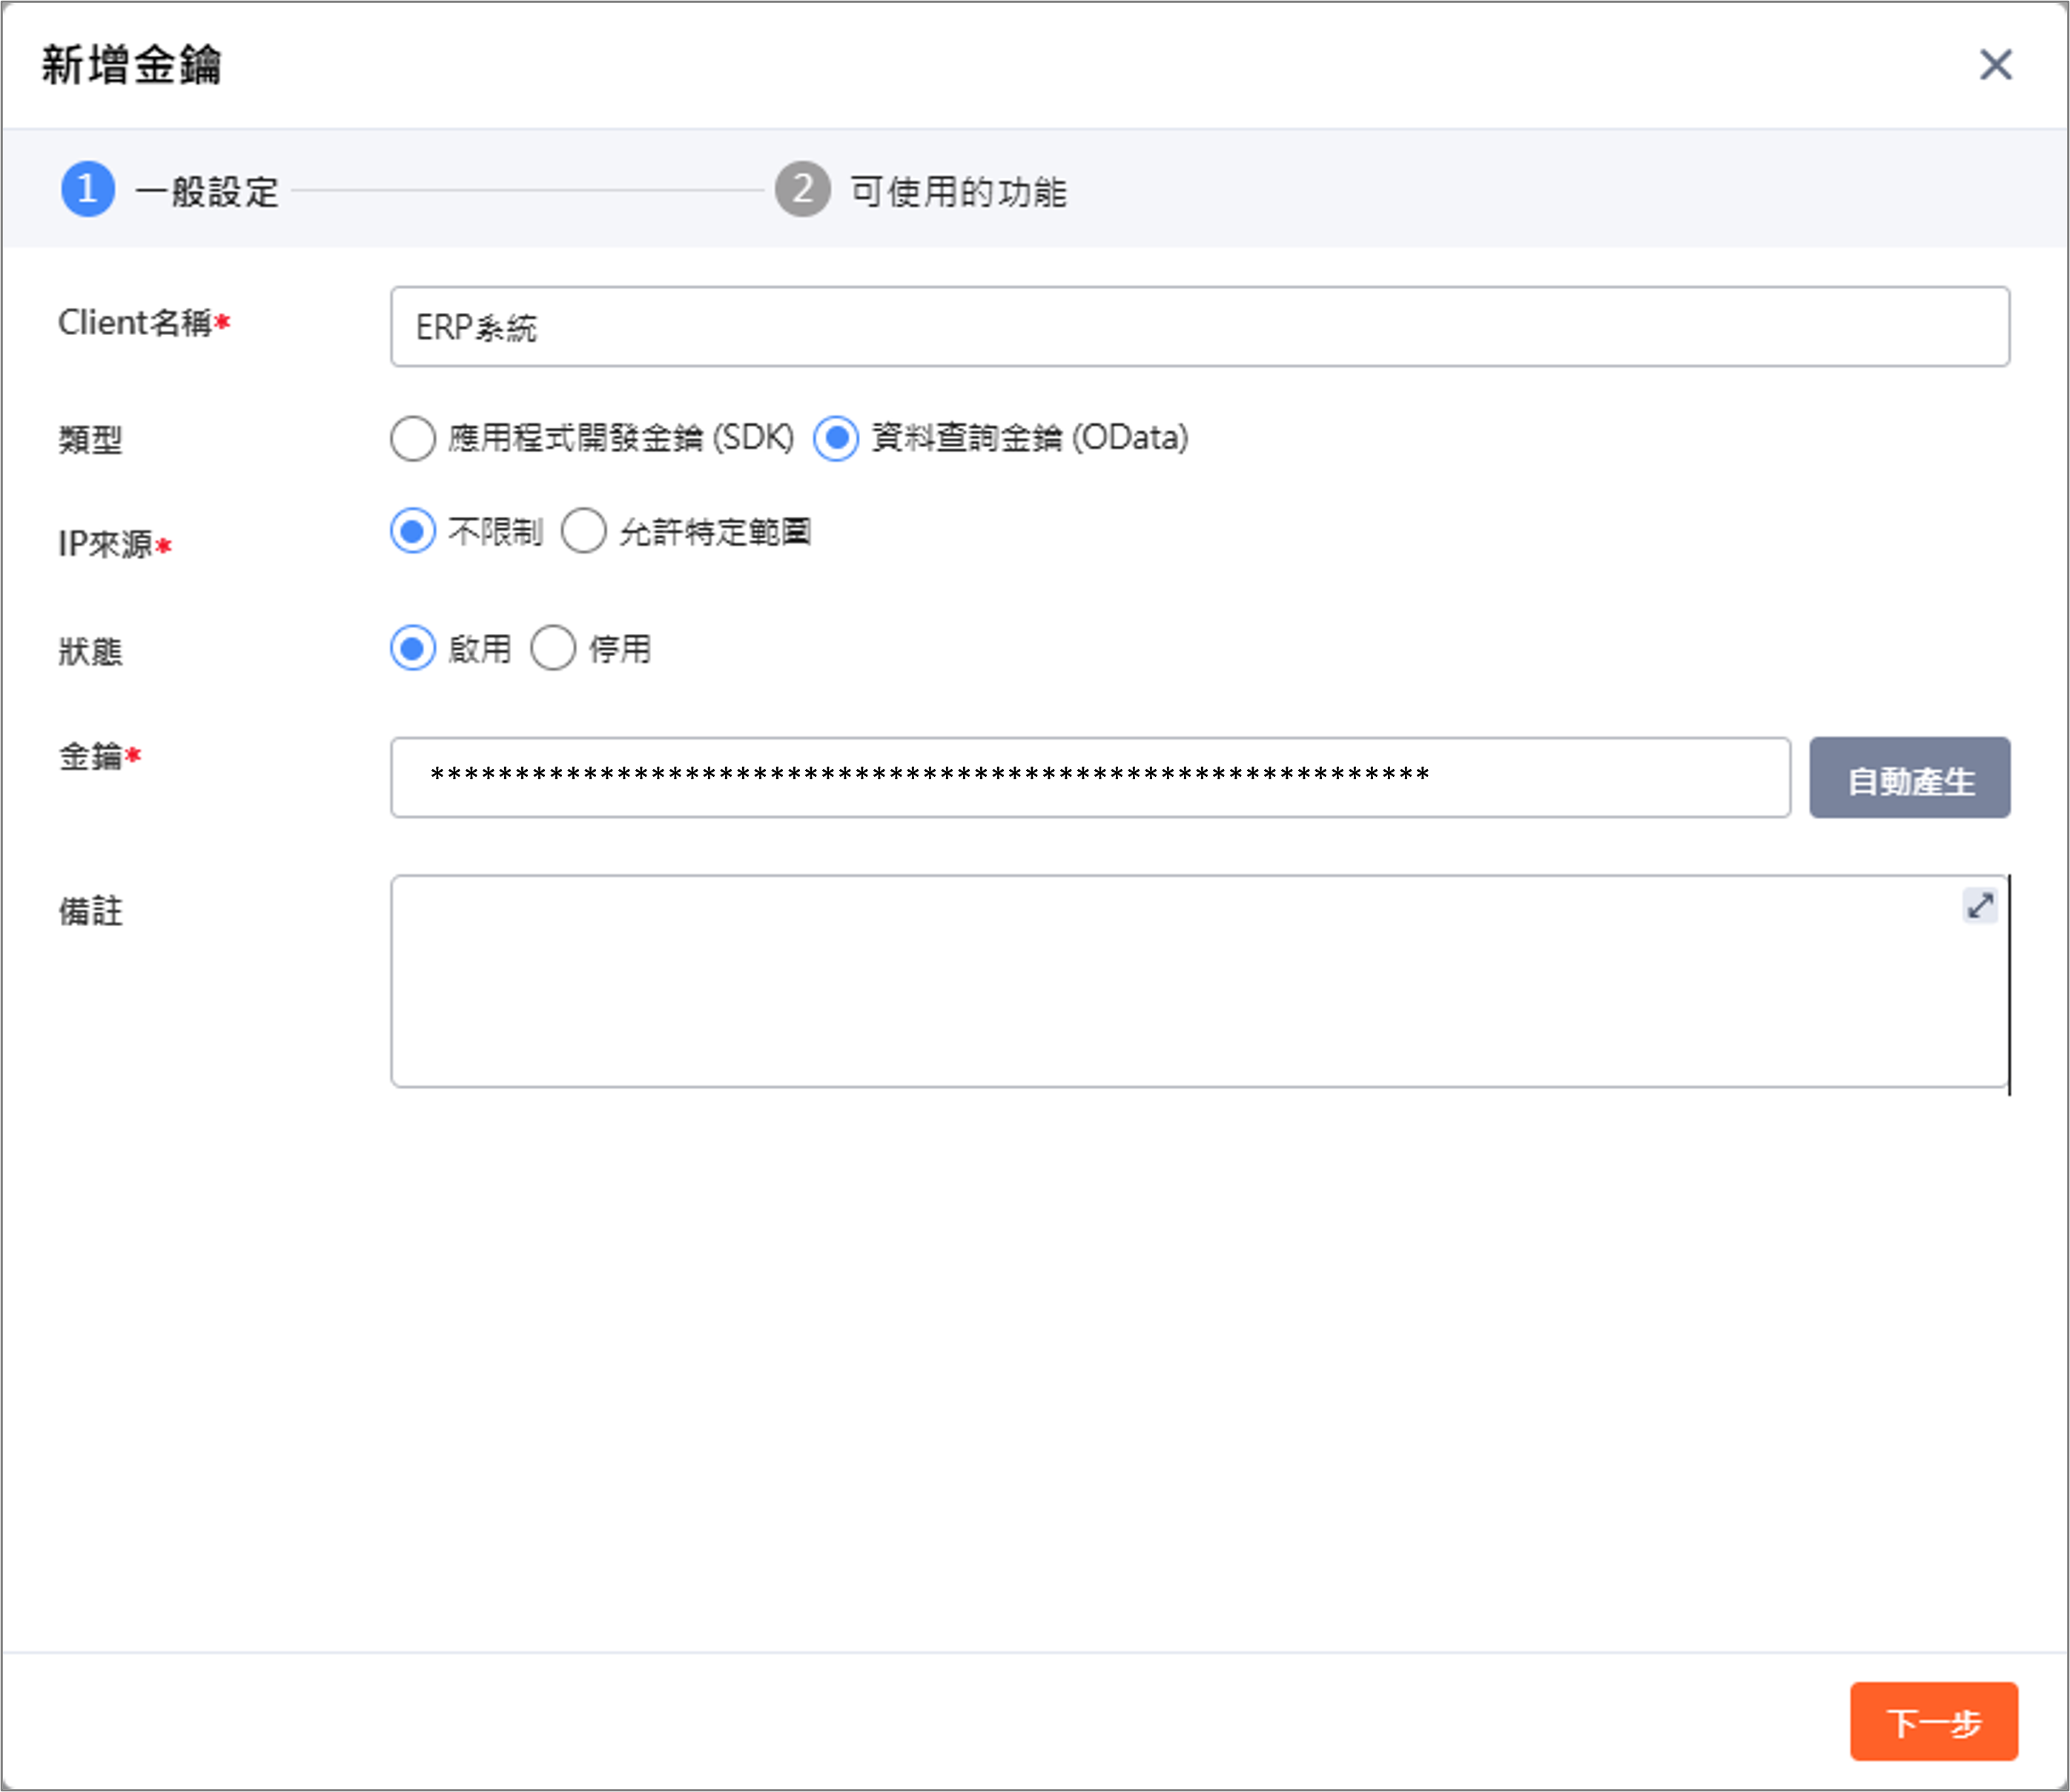Viewport: 2070px width, 1792px height.
Task: Close the 新增金鑰 dialog
Action: tap(1995, 65)
